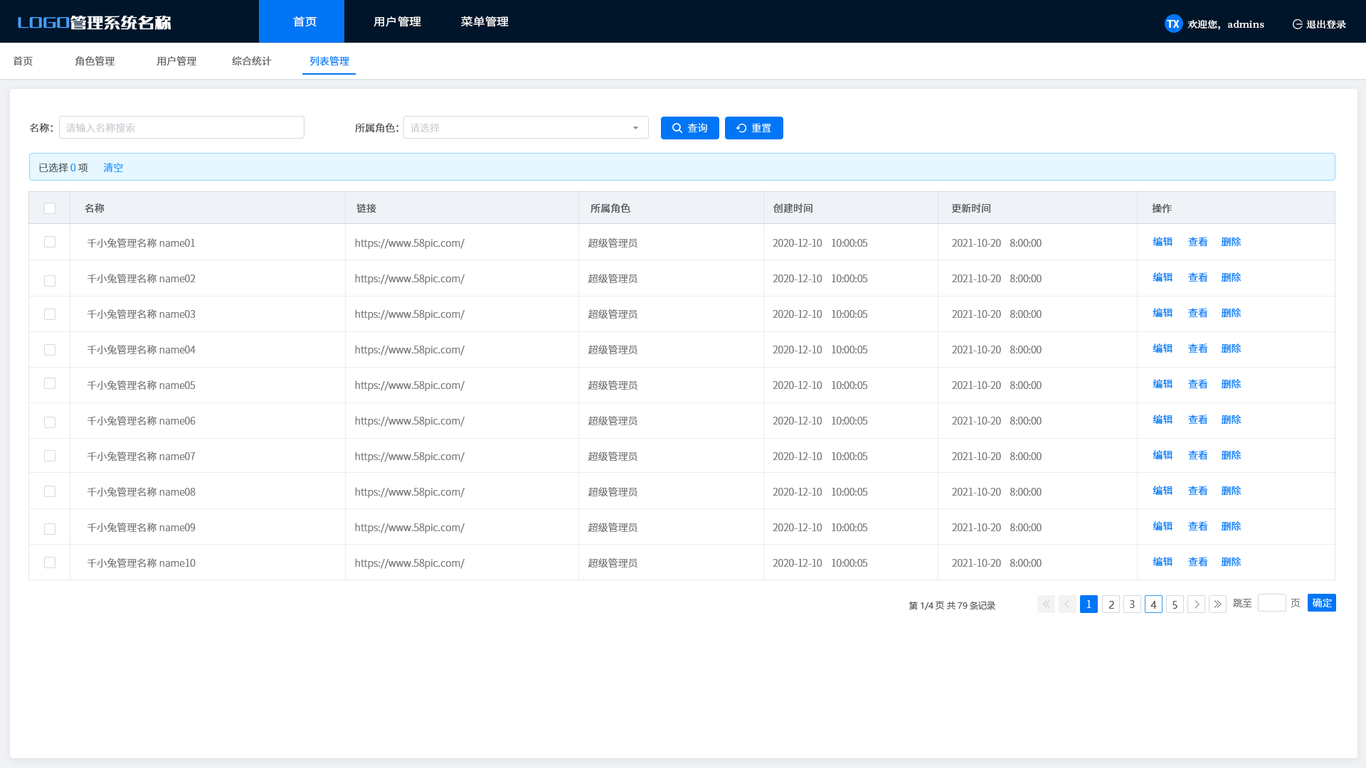1366x768 pixels.
Task: Delete the name03 row
Action: [1231, 313]
